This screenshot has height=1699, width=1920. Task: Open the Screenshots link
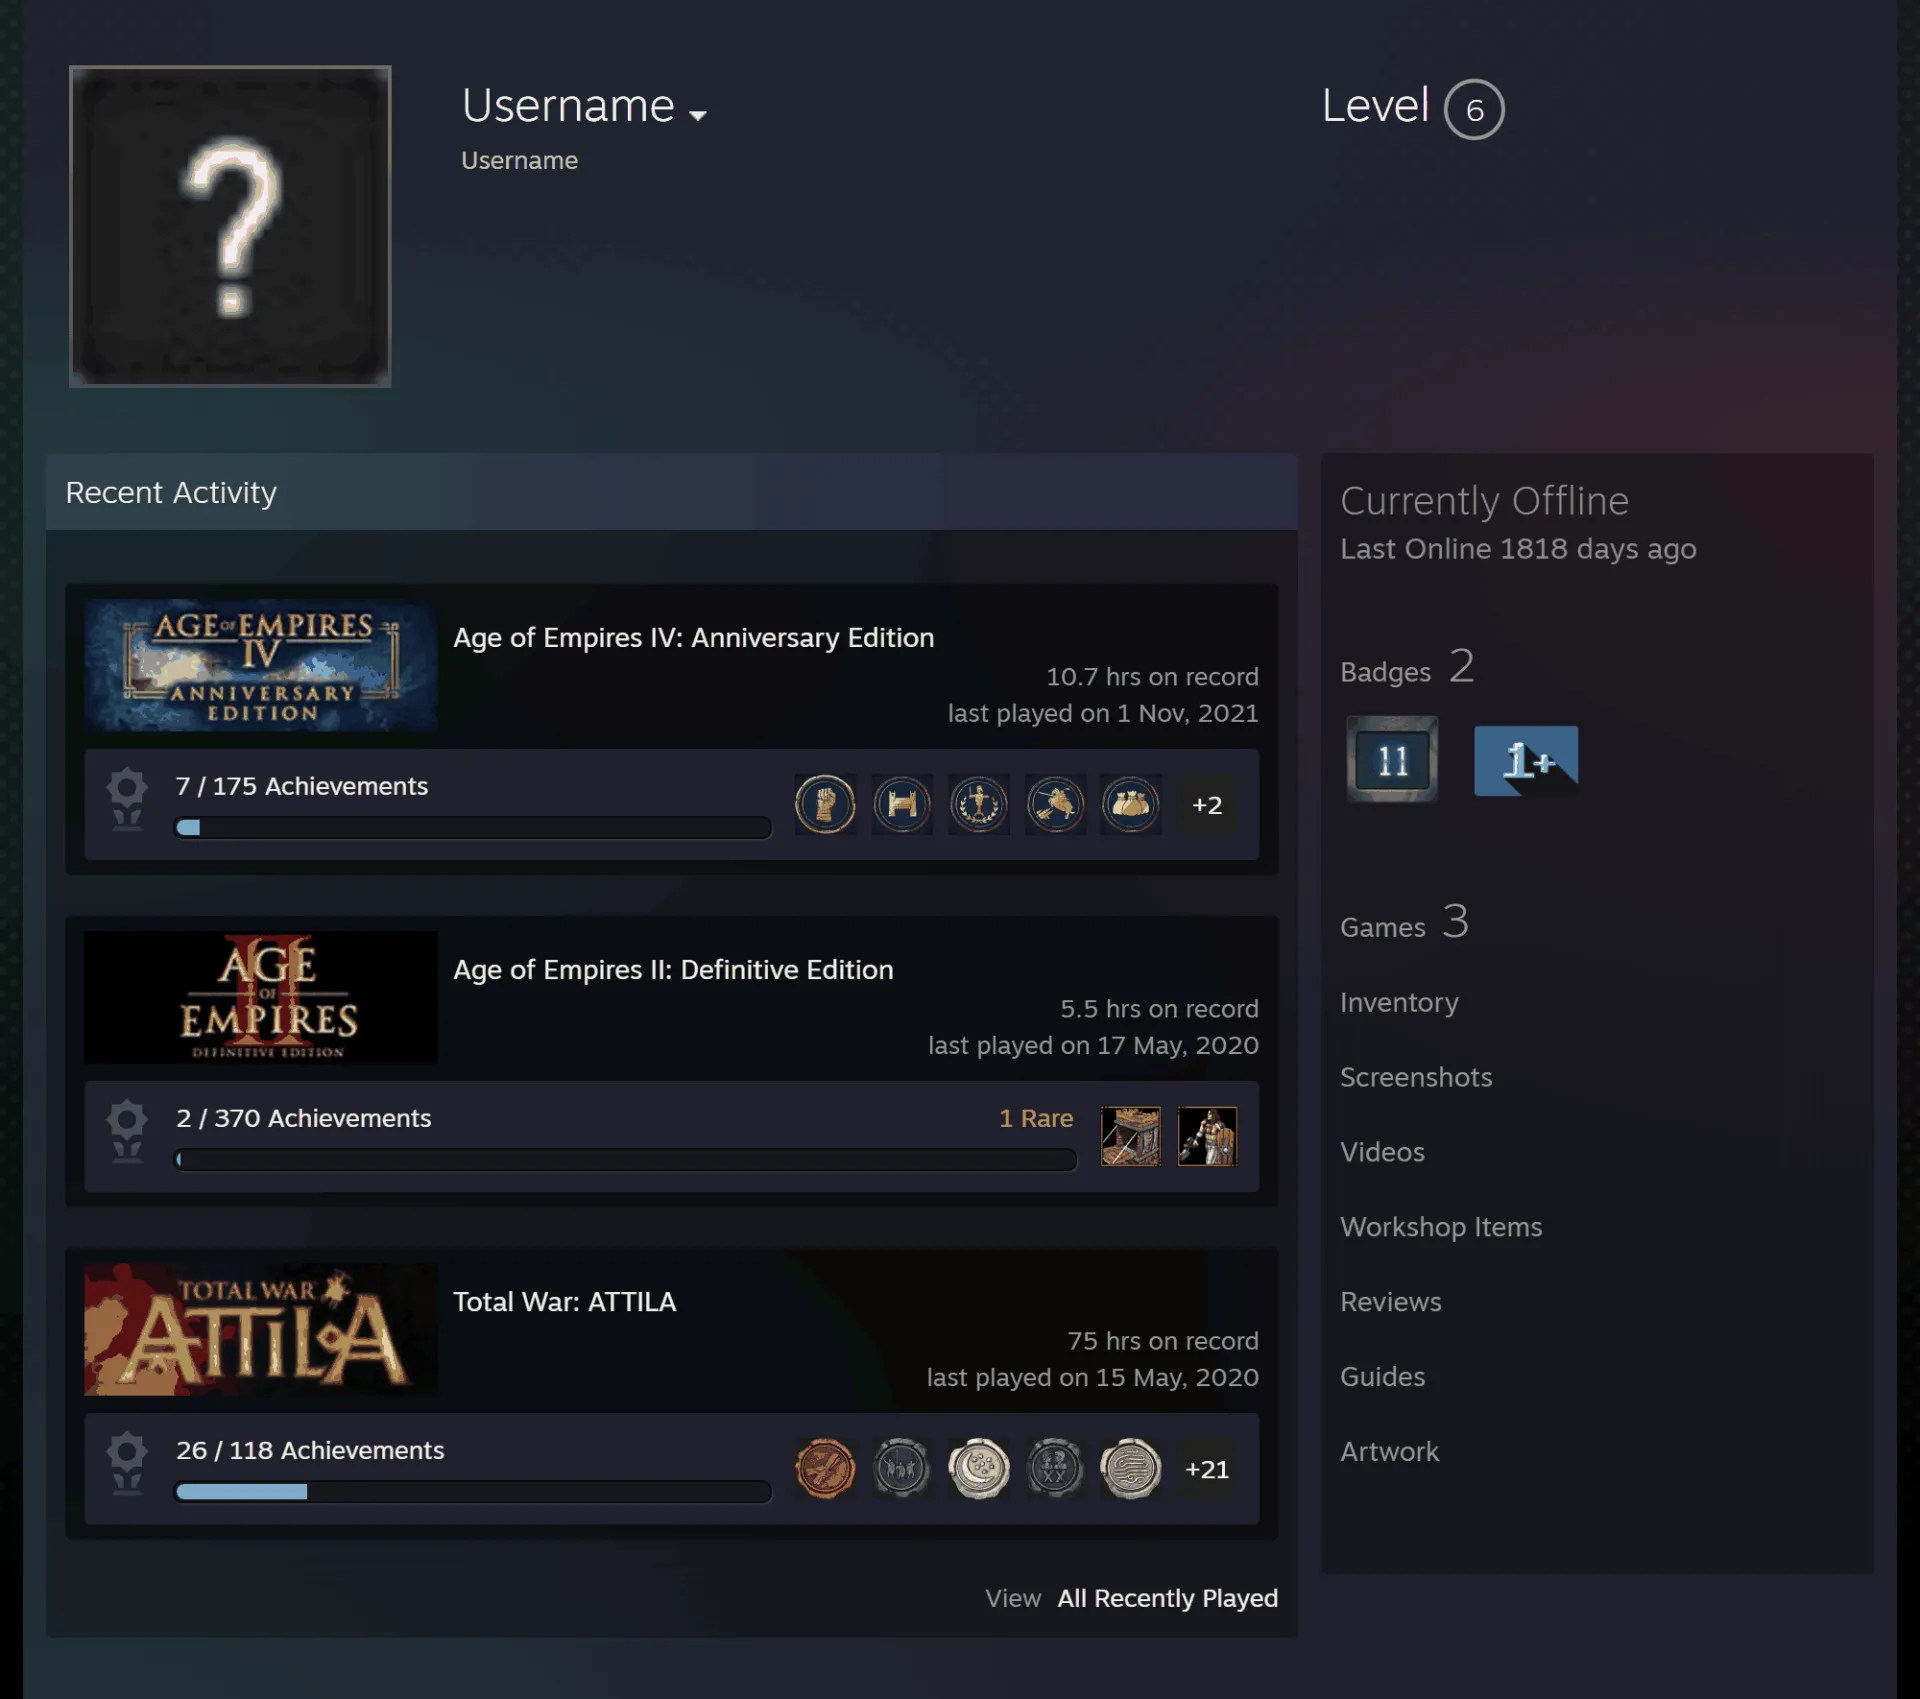coord(1416,1077)
